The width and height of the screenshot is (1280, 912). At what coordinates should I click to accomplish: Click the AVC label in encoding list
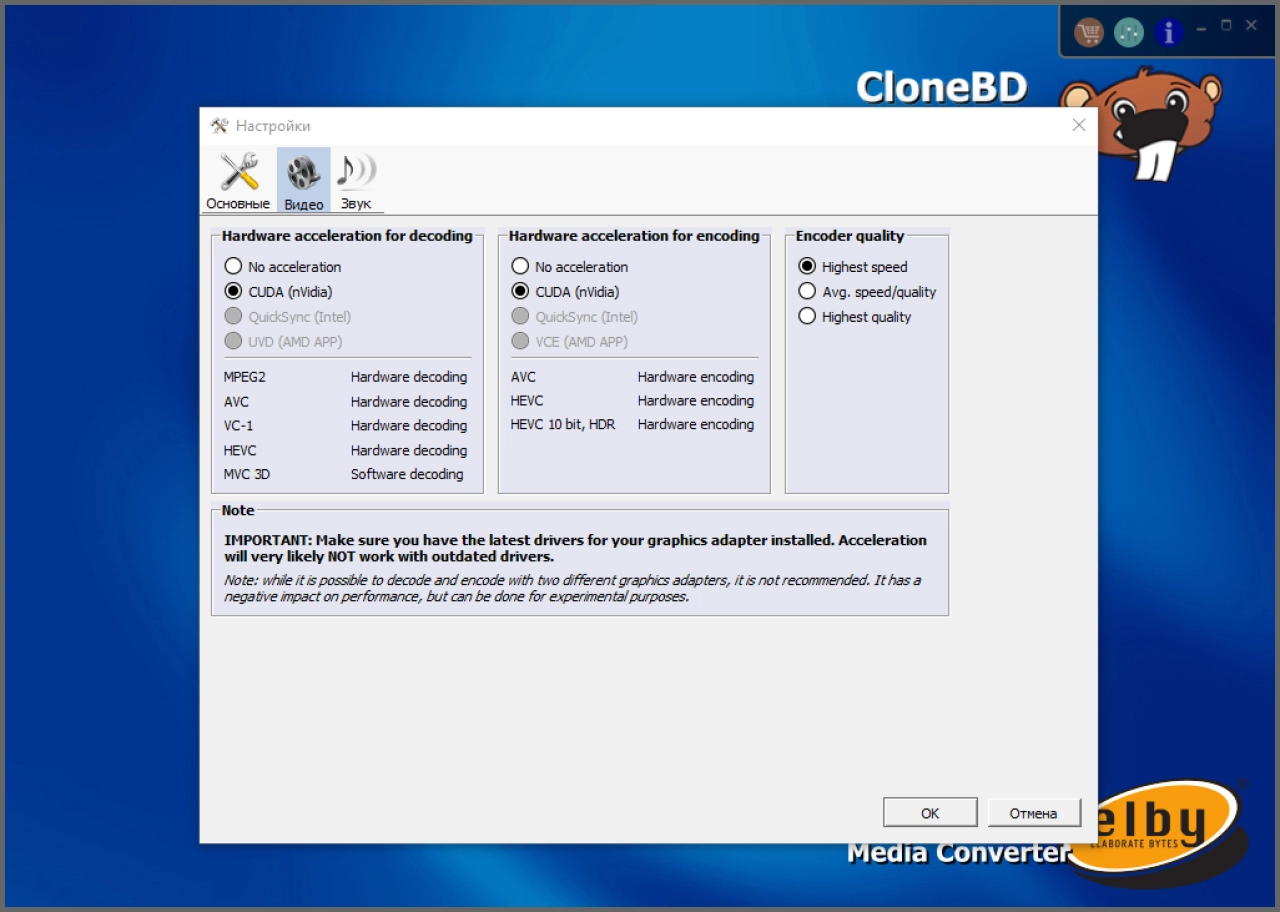click(x=523, y=377)
